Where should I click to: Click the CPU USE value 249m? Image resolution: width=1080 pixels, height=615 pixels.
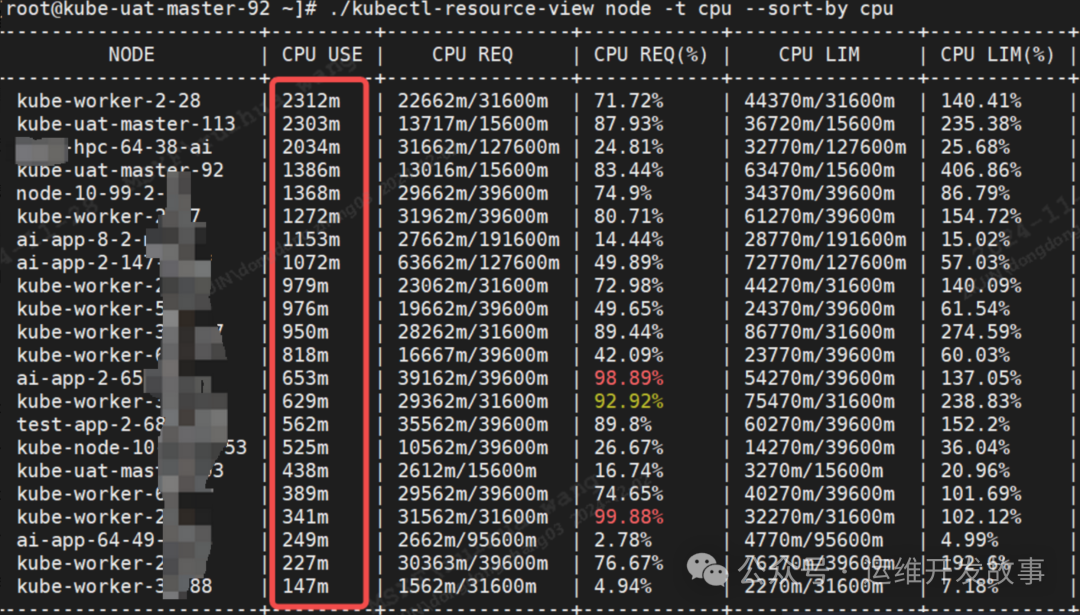pyautogui.click(x=305, y=540)
